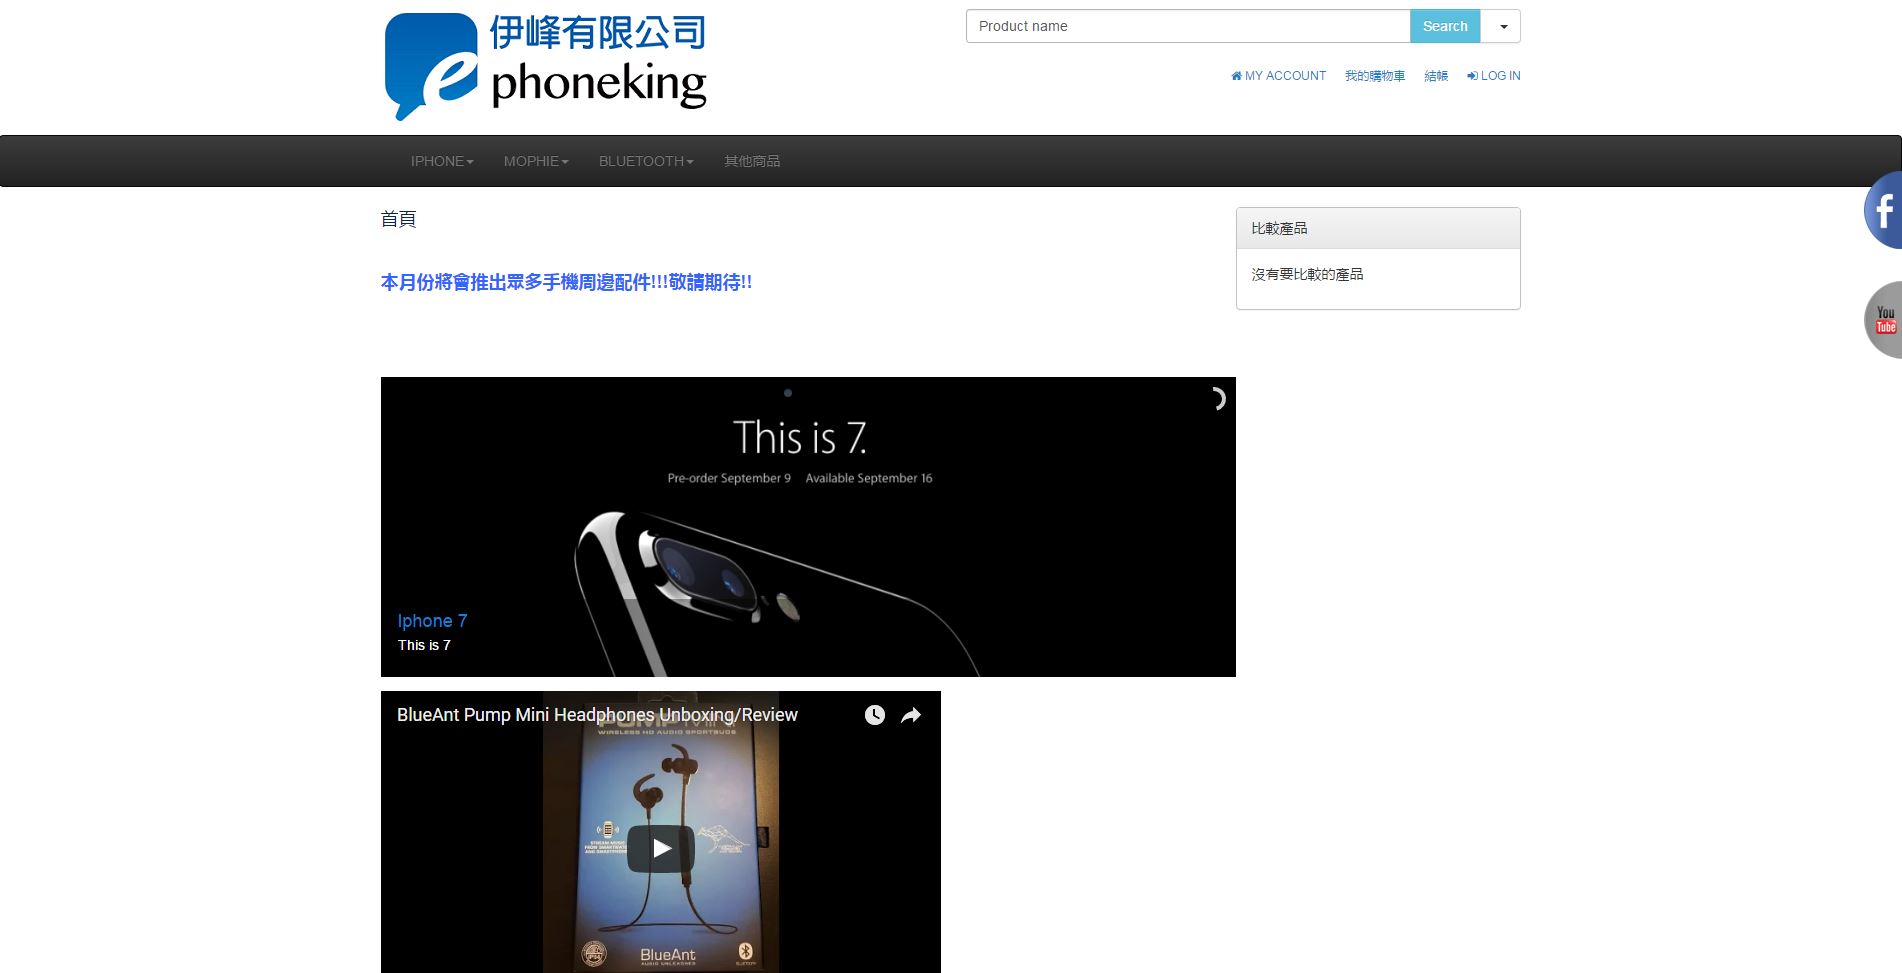The image size is (1902, 973).
Task: Open the Facebook side tab icon
Action: pos(1884,210)
